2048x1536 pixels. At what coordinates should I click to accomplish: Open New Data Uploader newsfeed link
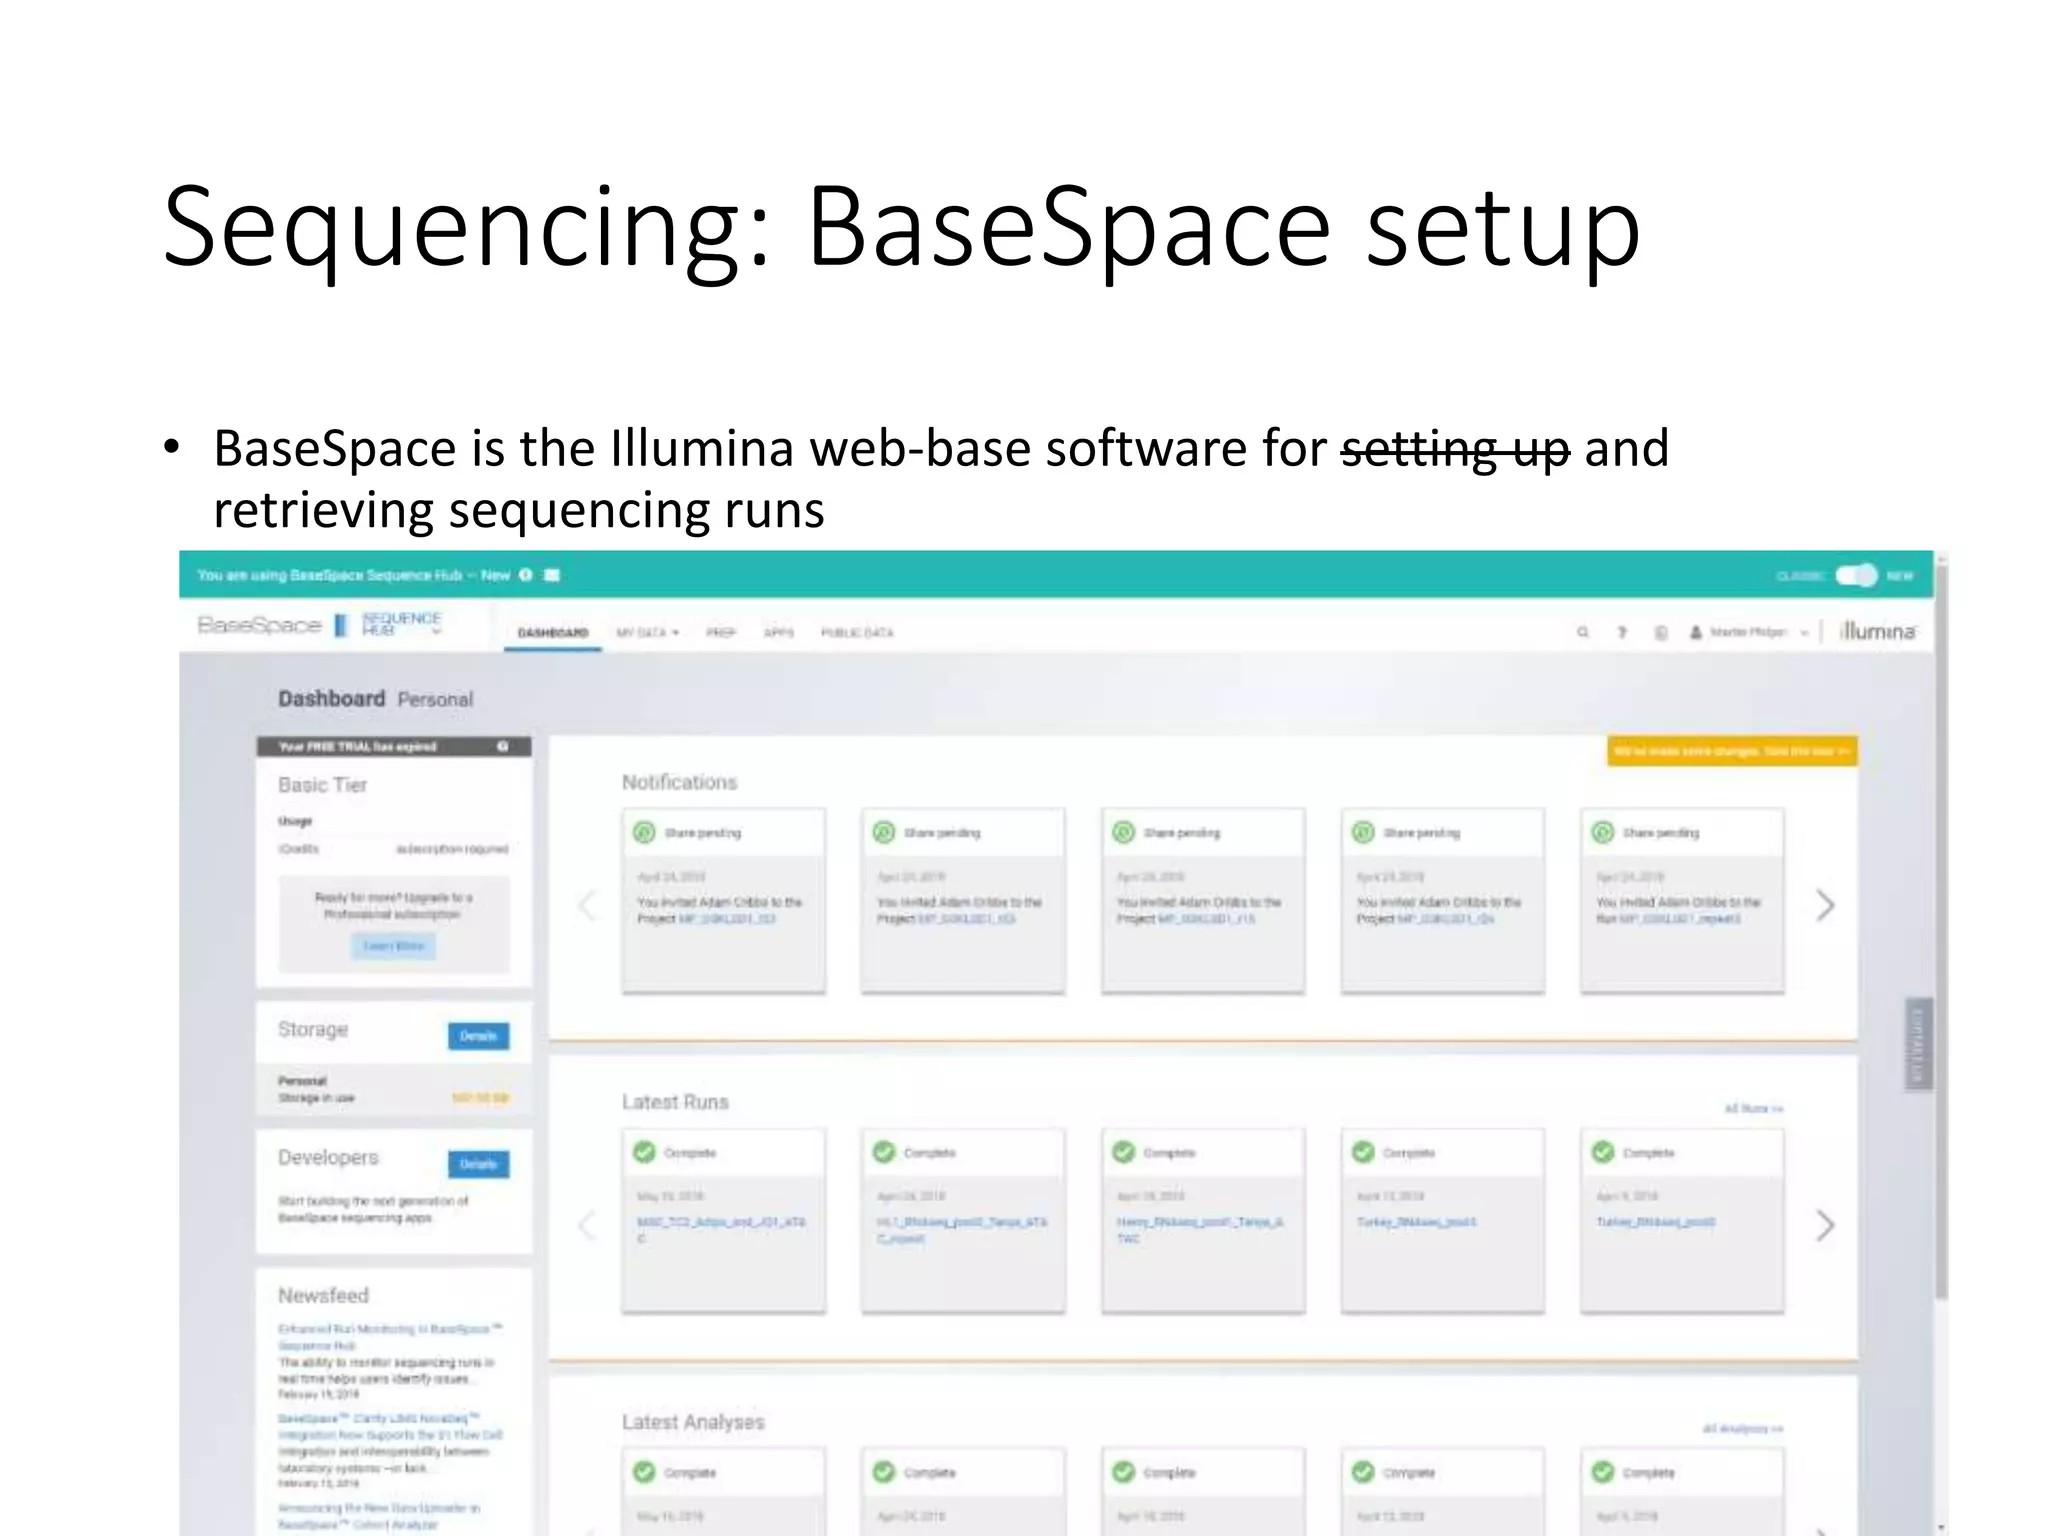tap(379, 1516)
